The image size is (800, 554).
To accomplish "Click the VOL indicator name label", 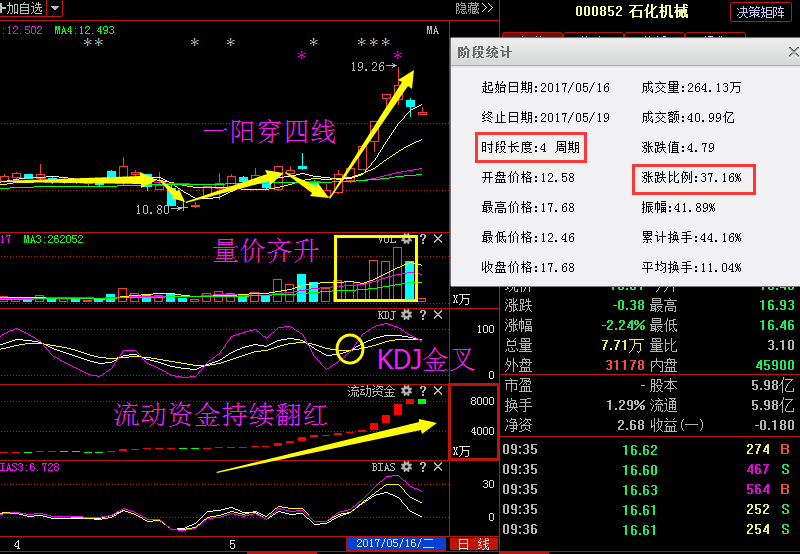I will click(387, 239).
